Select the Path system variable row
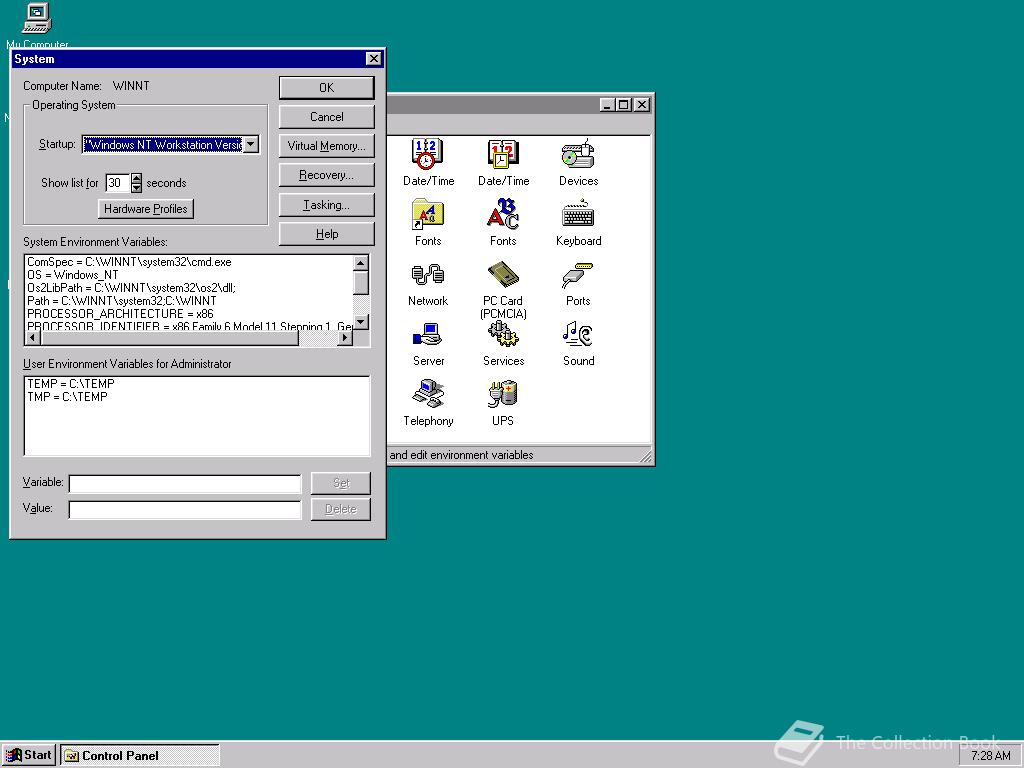 pyautogui.click(x=189, y=301)
